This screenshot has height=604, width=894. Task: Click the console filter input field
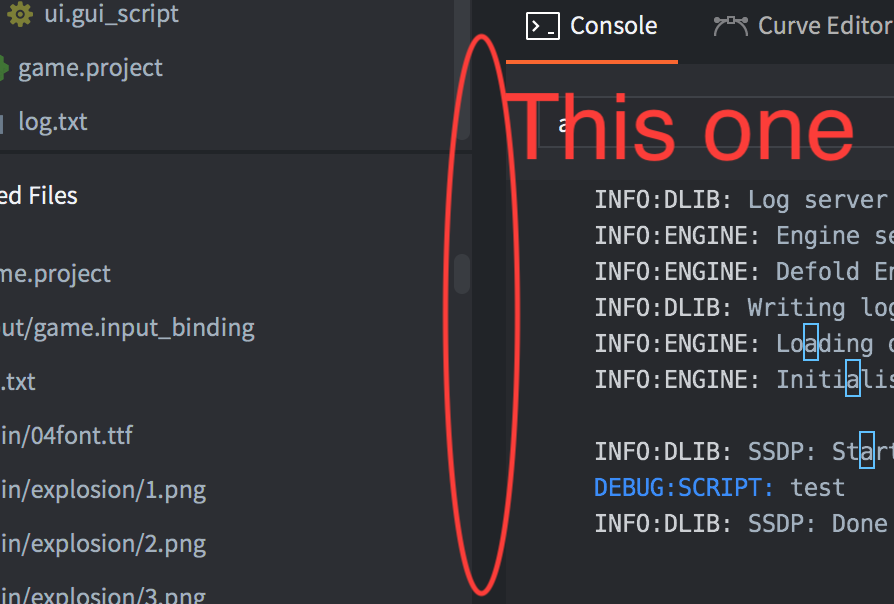(x=716, y=122)
